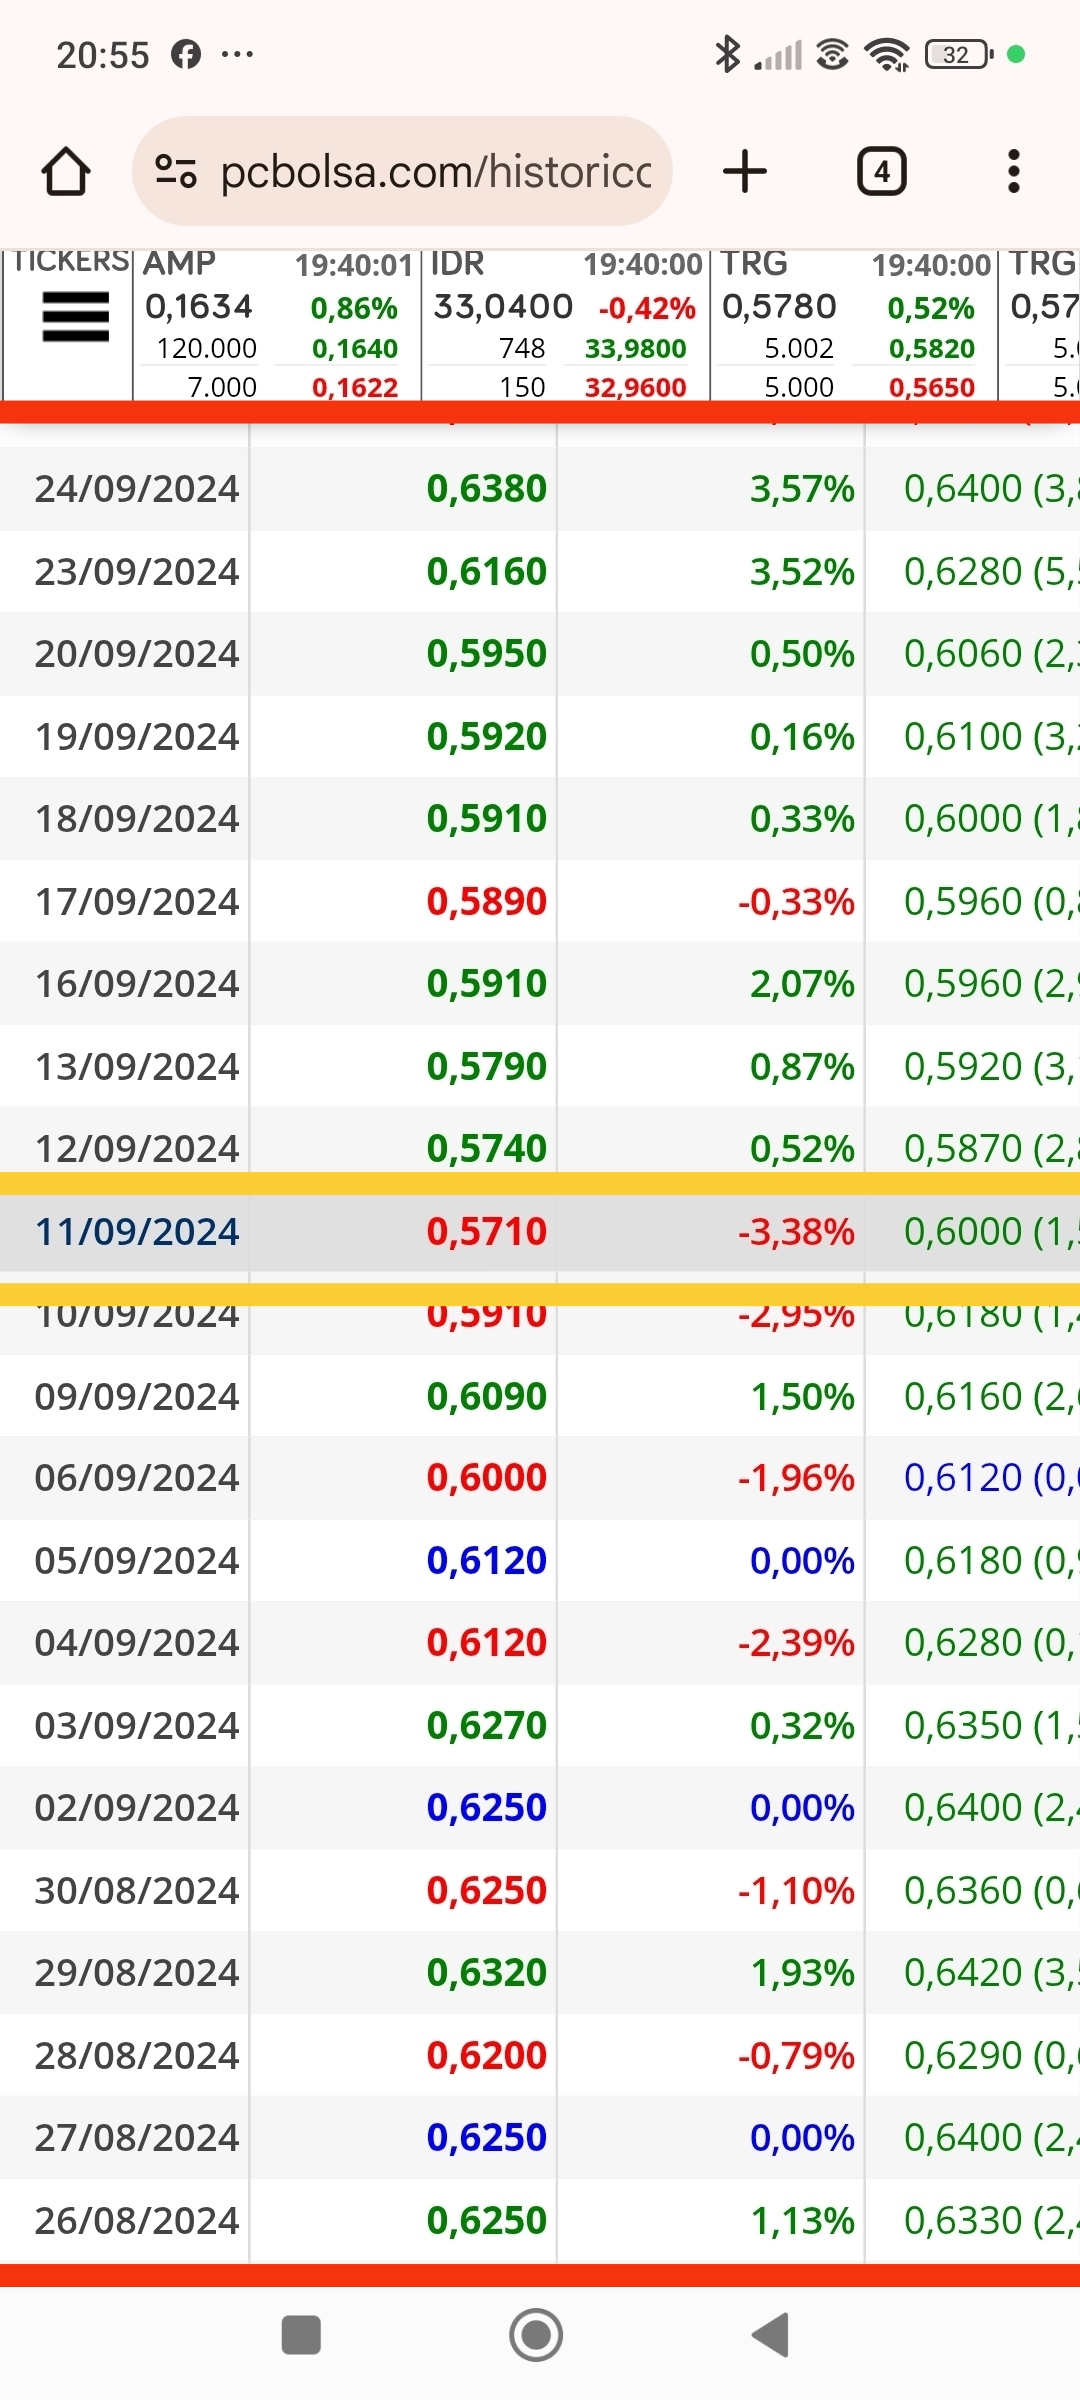This screenshot has width=1080, height=2400.
Task: Select the IDR ticker quote box
Action: click(x=566, y=325)
